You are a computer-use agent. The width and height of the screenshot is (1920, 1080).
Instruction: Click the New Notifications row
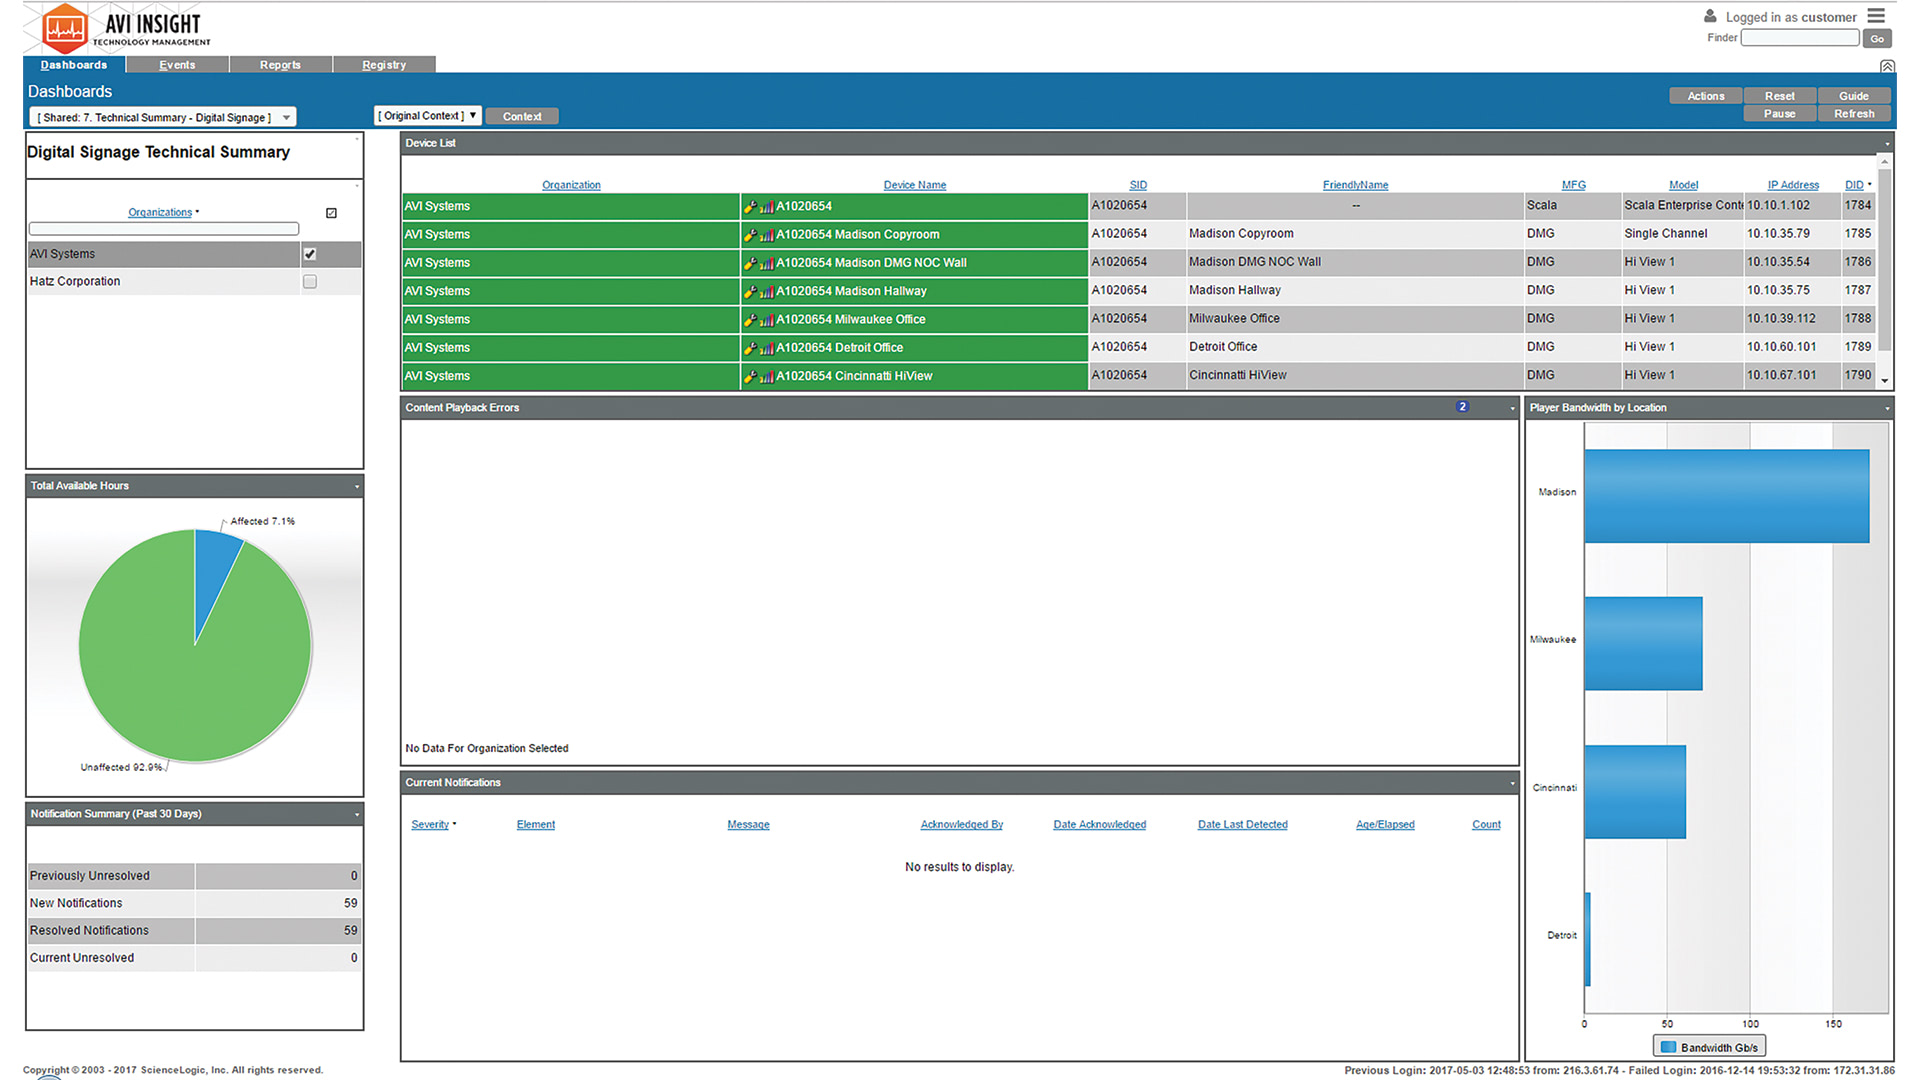[x=194, y=903]
